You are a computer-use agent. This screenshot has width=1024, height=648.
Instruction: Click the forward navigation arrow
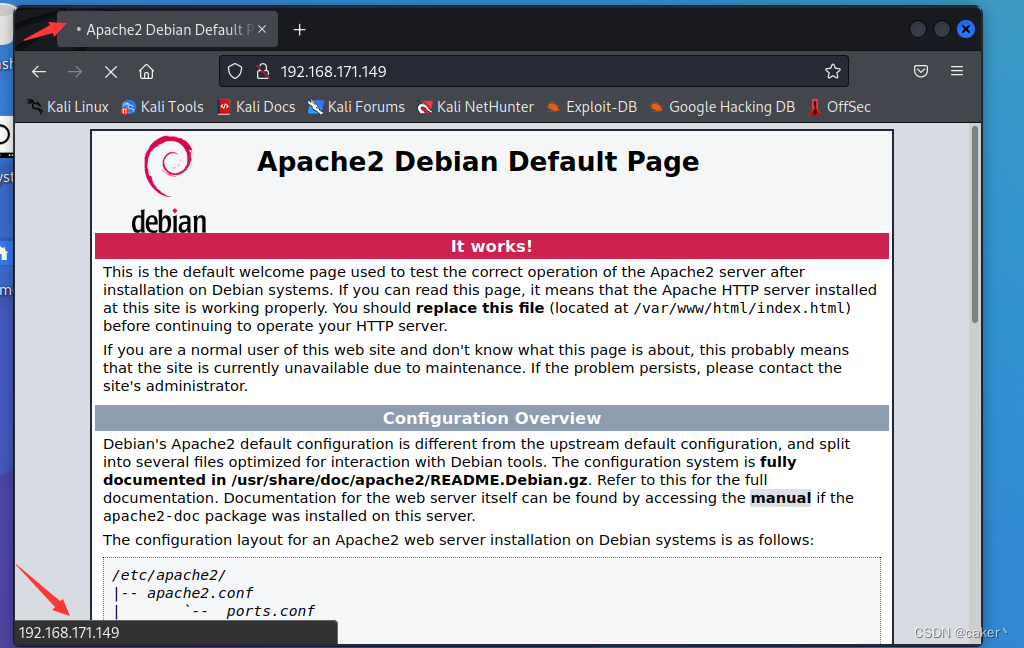(x=75, y=72)
